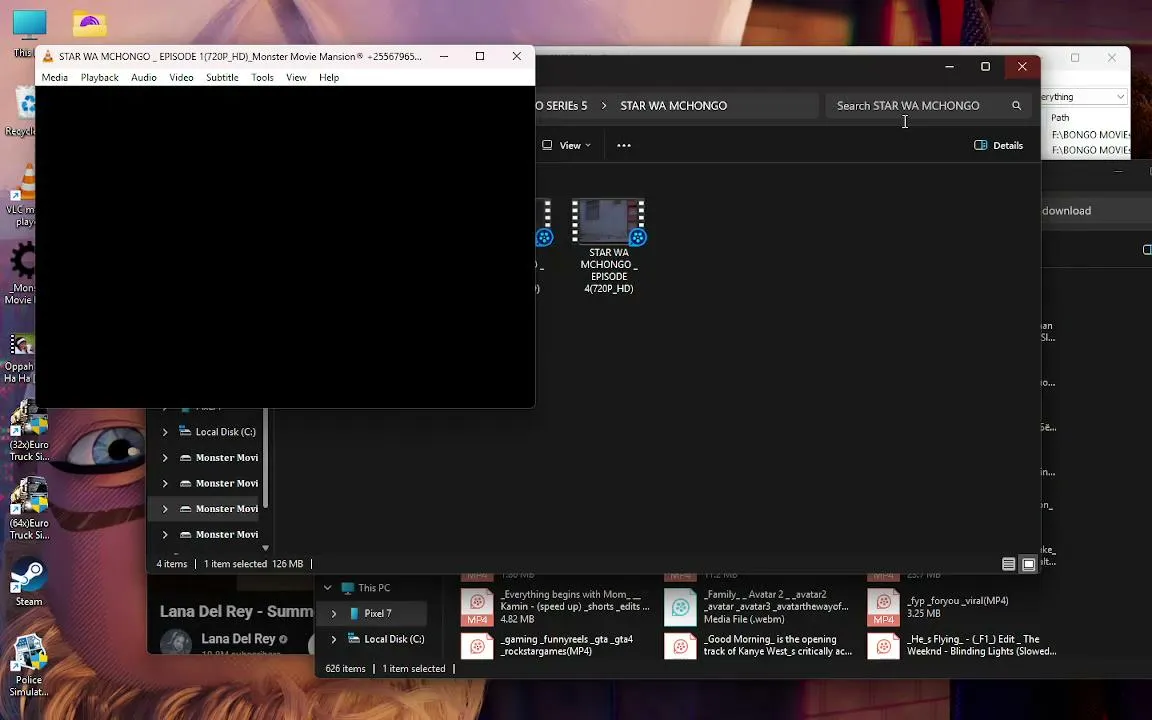The width and height of the screenshot is (1152, 720).
Task: Click '_fyp _foryou _viral(MP4)' file name
Action: pyautogui.click(x=957, y=601)
